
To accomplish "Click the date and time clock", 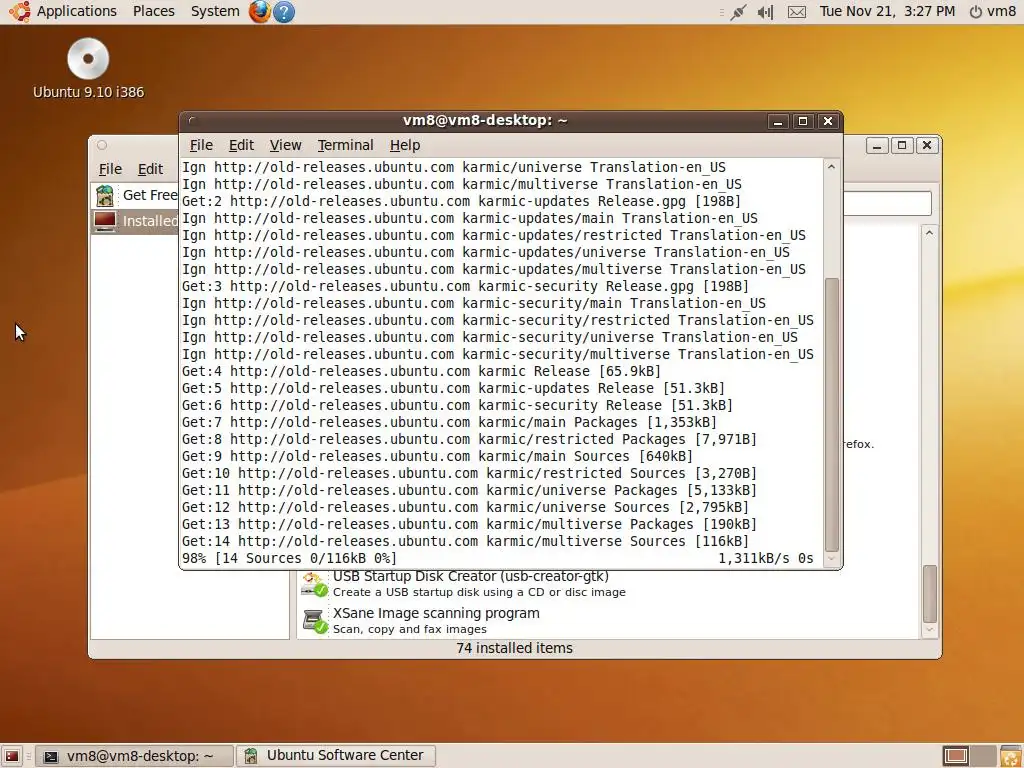I will (887, 11).
